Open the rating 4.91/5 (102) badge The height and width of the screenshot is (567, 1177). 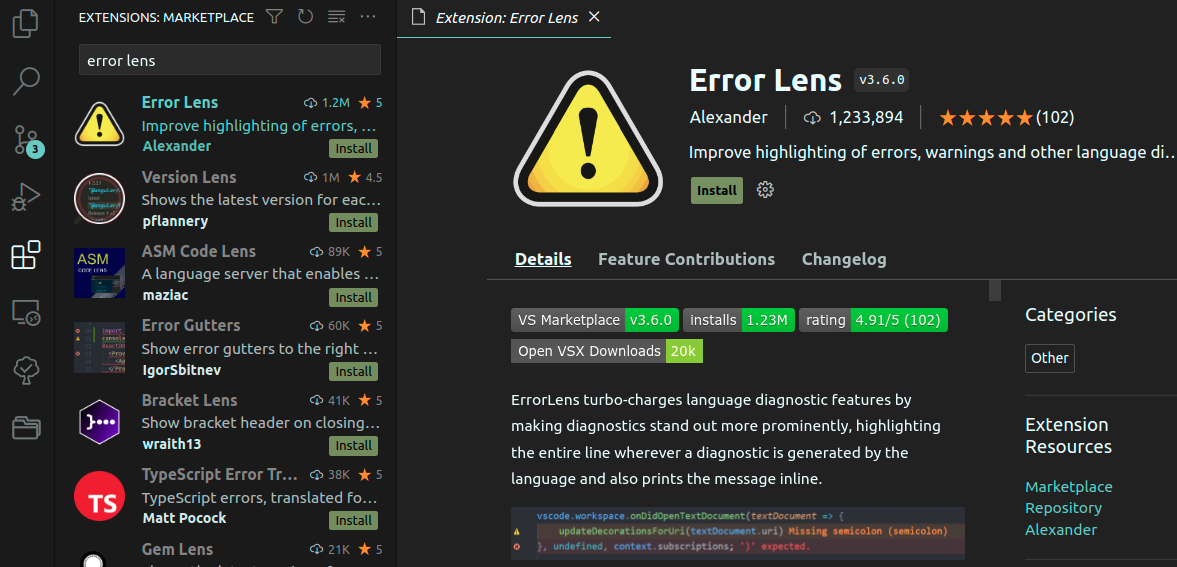tap(873, 320)
